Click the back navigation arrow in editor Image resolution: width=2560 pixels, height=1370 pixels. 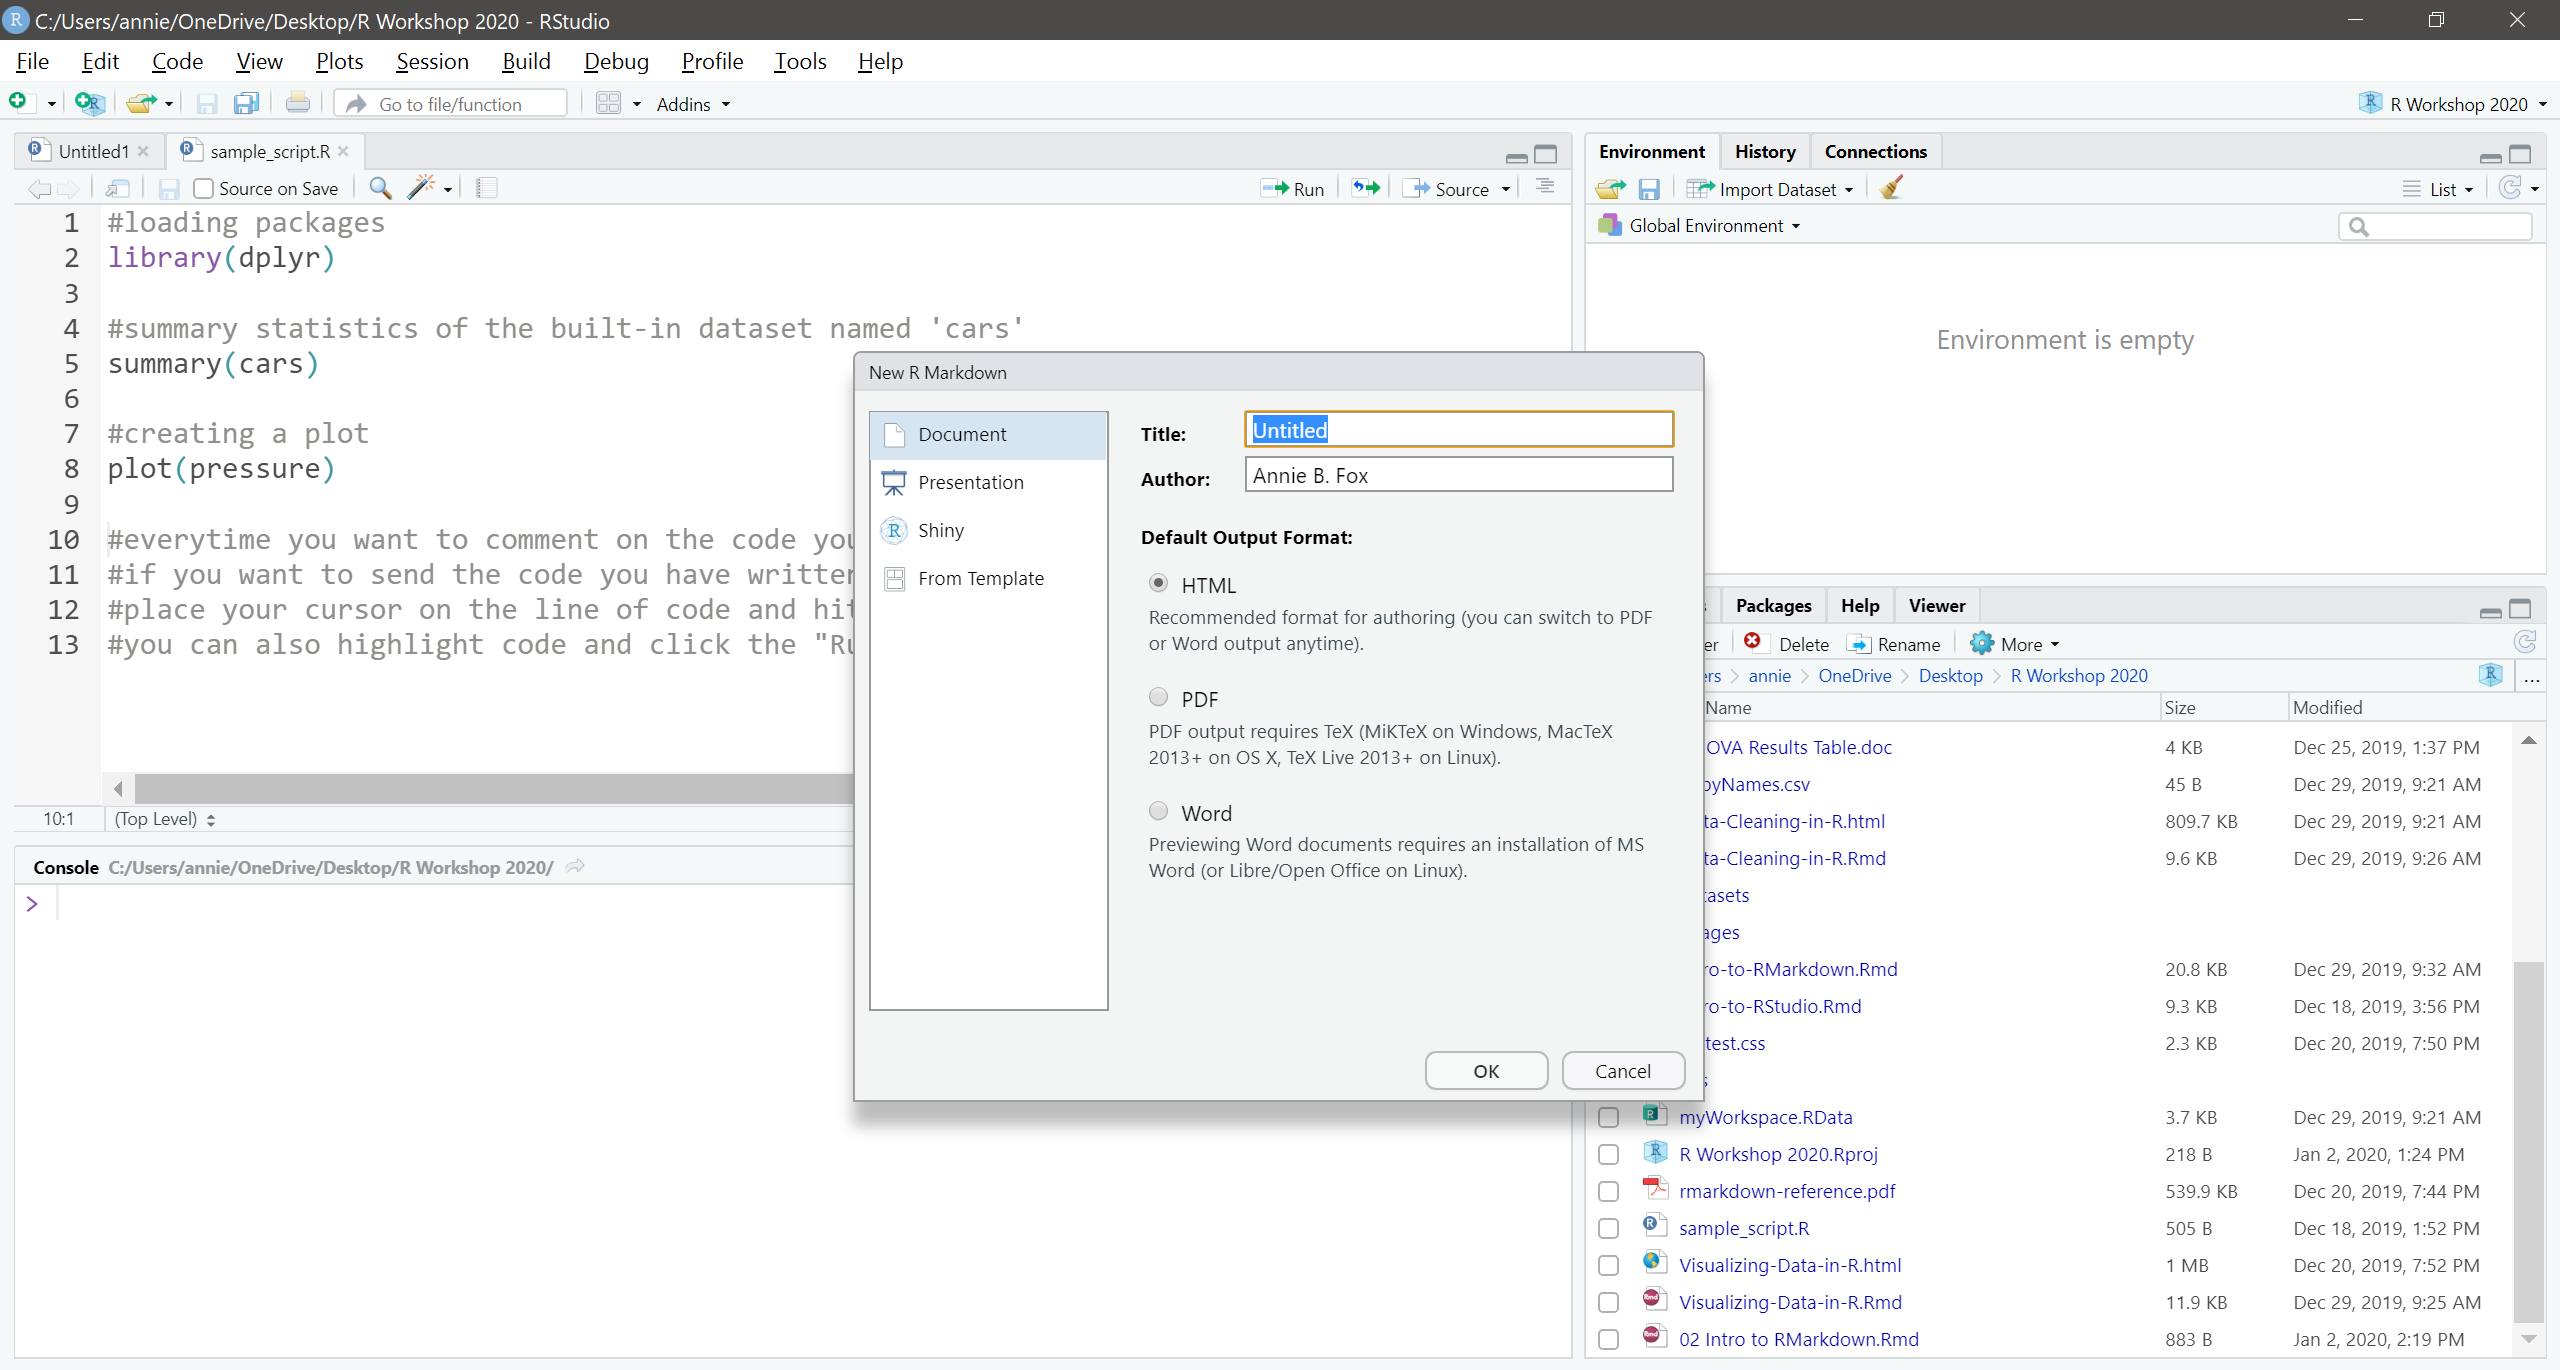[38, 188]
